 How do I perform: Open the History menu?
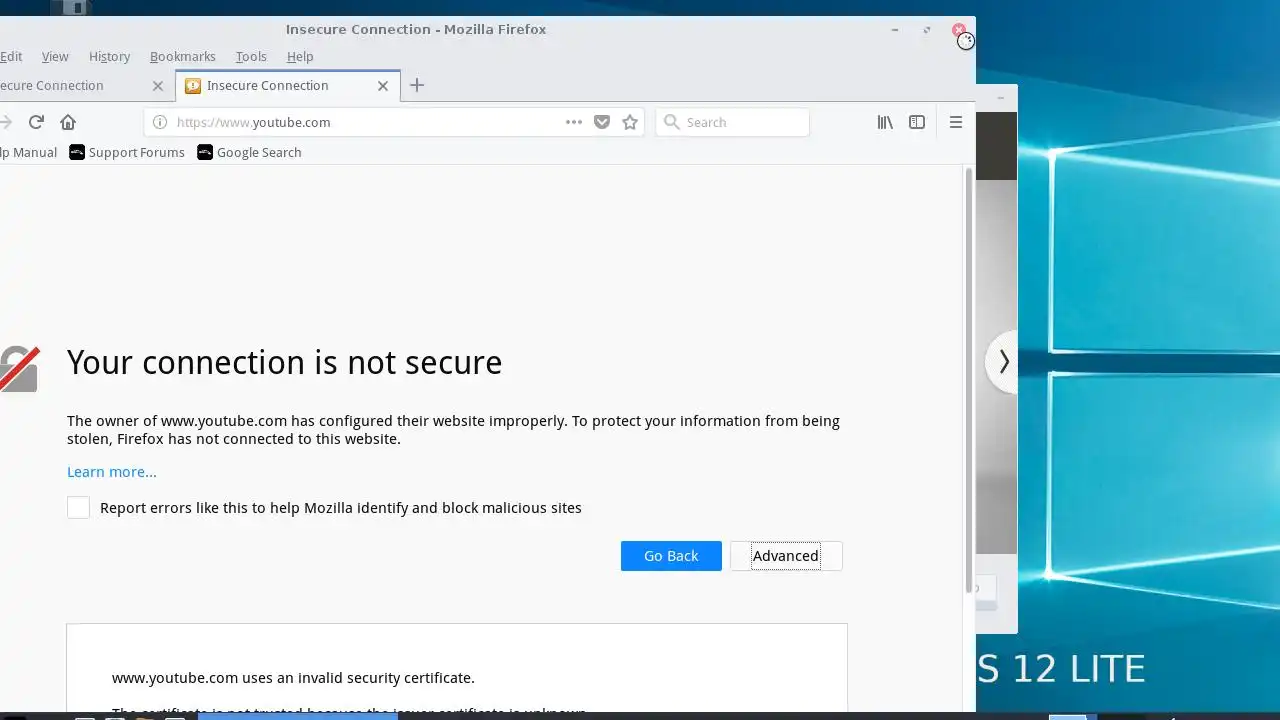click(x=109, y=56)
